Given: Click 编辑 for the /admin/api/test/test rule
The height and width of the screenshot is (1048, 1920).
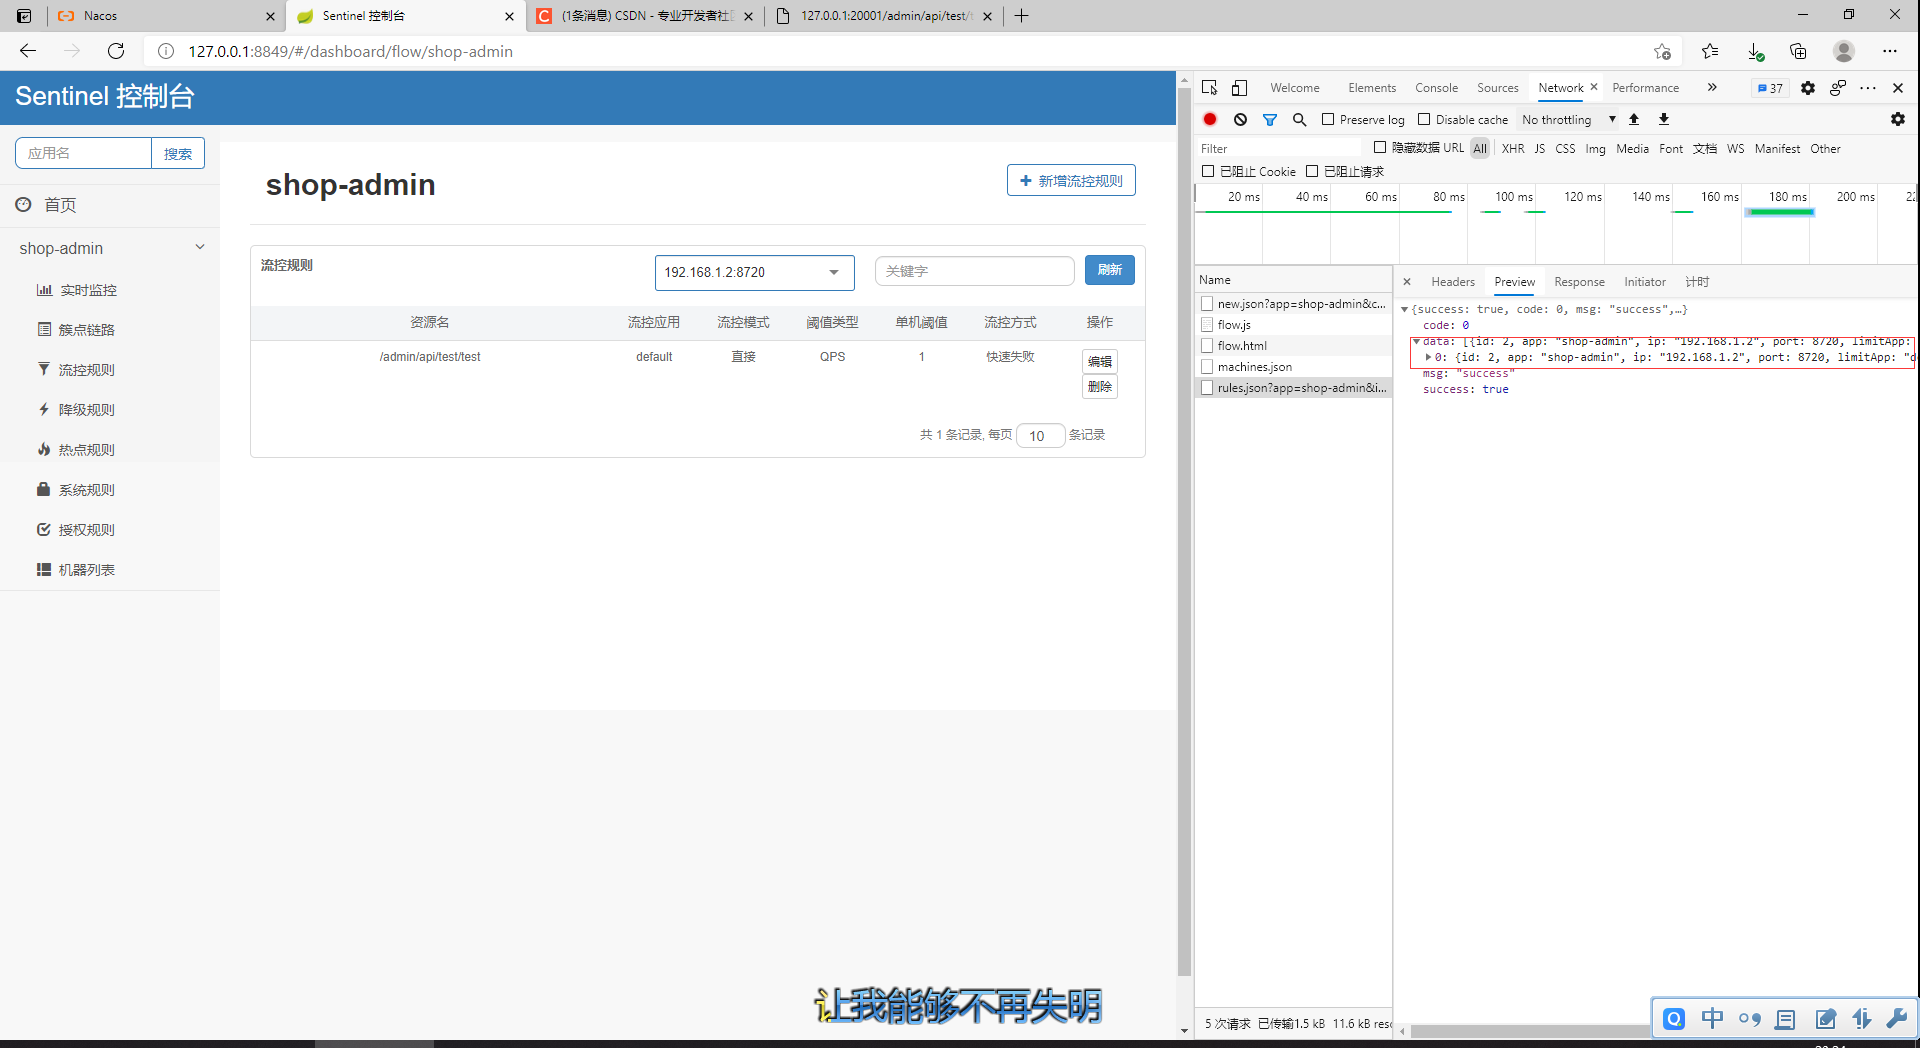Looking at the screenshot, I should [x=1100, y=361].
